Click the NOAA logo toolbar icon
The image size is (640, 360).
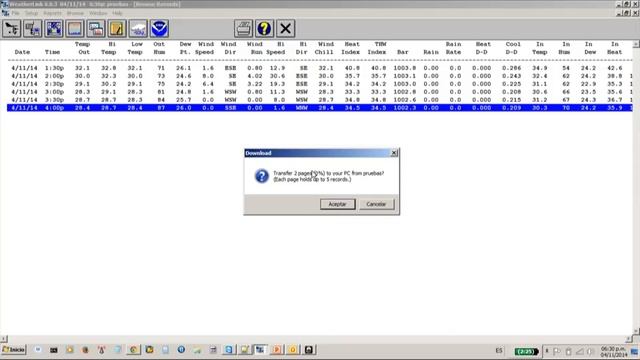click(160, 29)
